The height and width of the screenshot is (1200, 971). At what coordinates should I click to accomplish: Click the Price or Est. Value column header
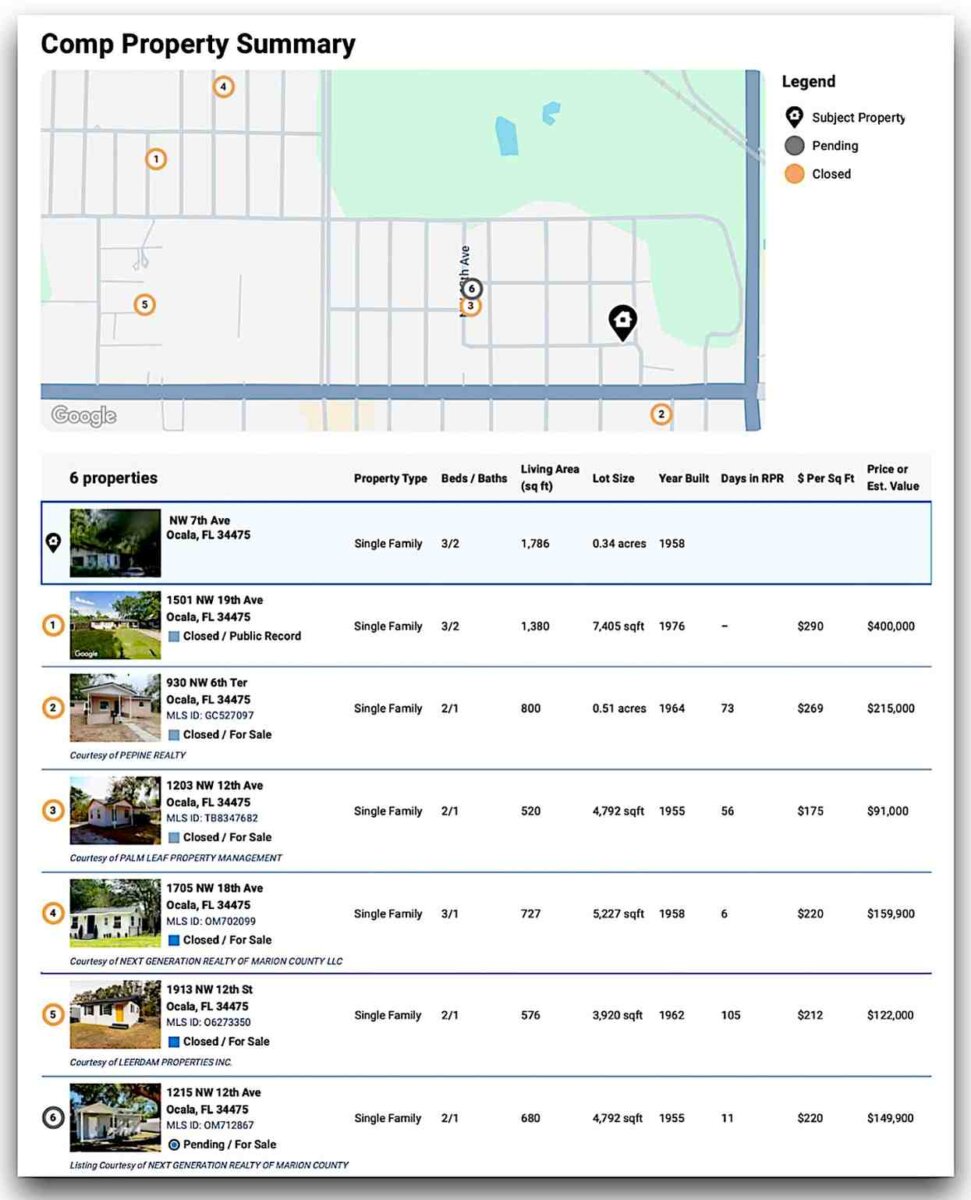[x=892, y=478]
